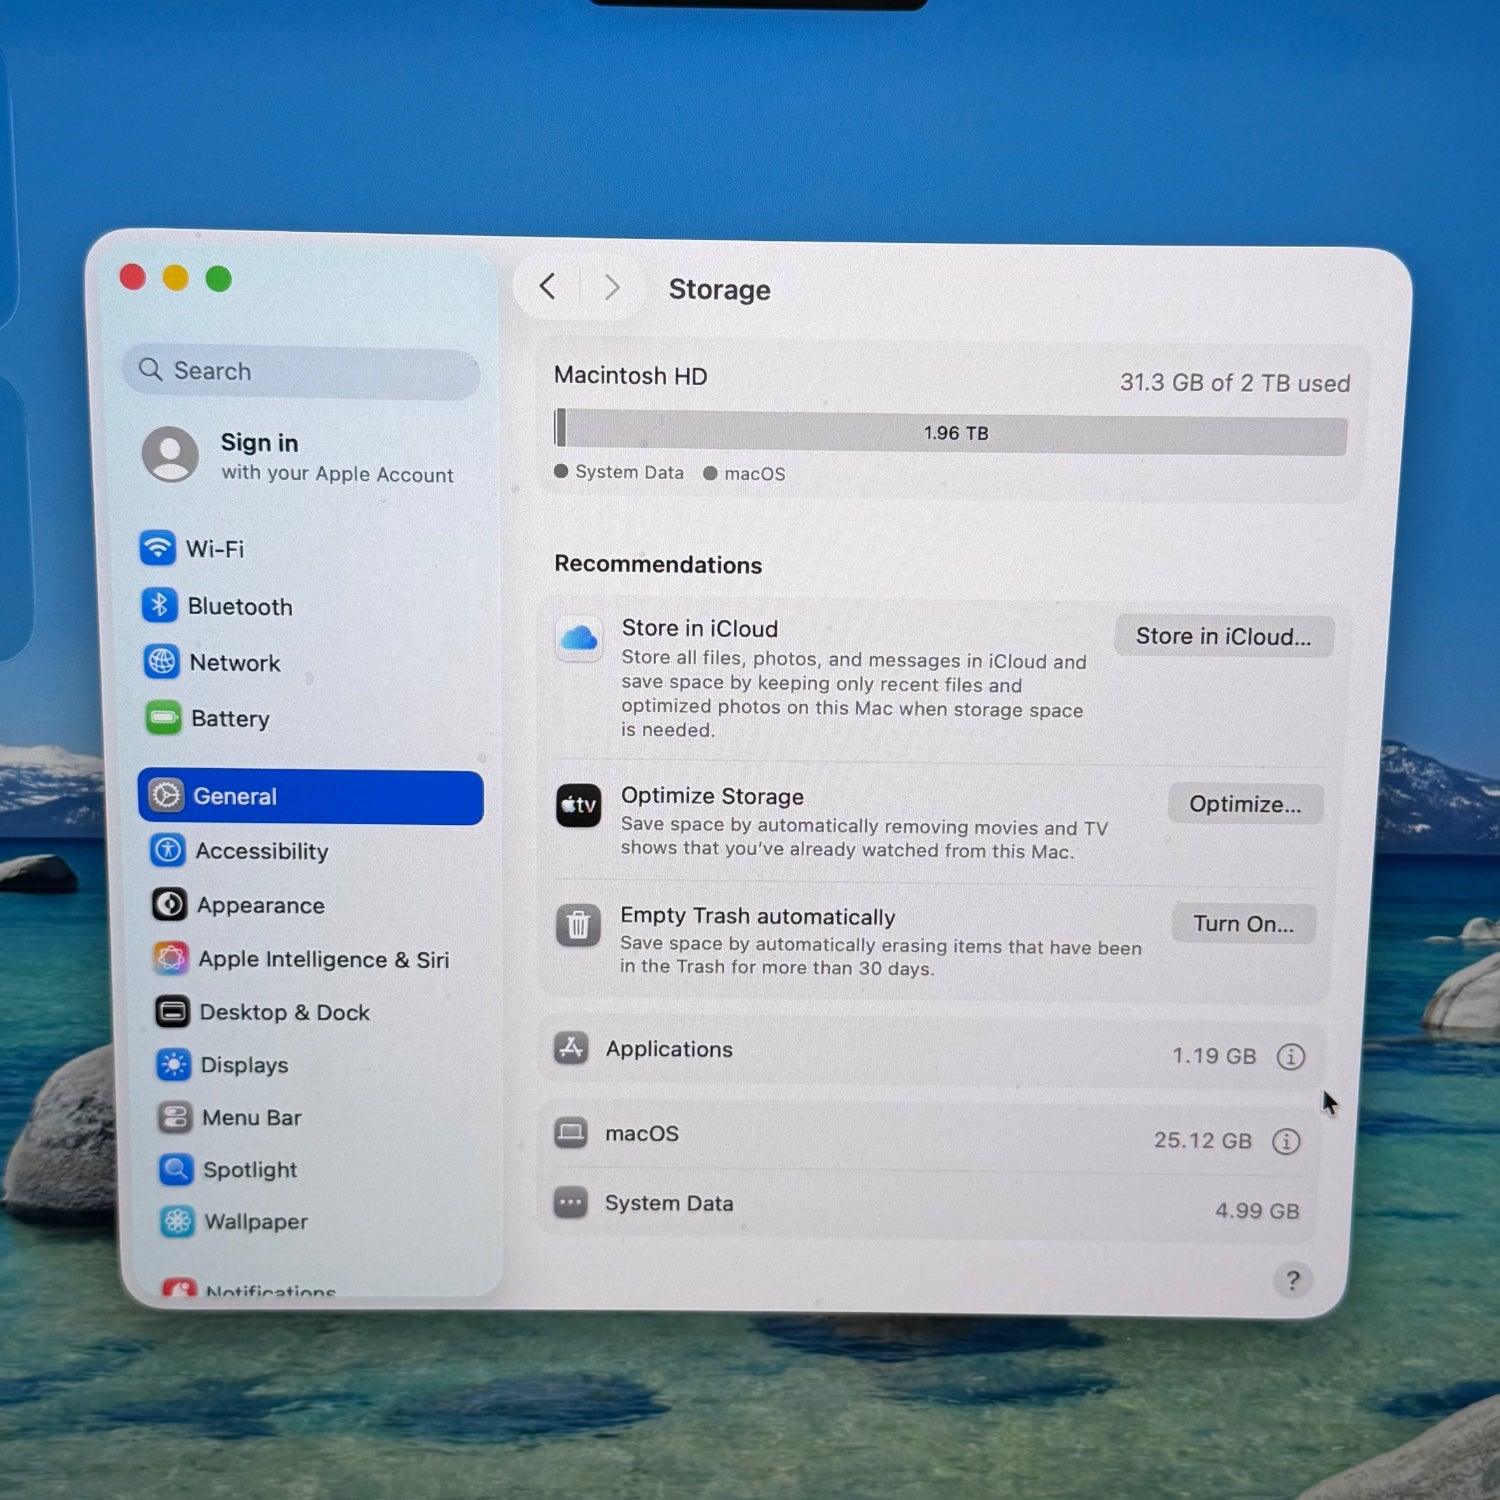Click the Menu Bar icon
The height and width of the screenshot is (1500, 1500).
click(175, 1117)
